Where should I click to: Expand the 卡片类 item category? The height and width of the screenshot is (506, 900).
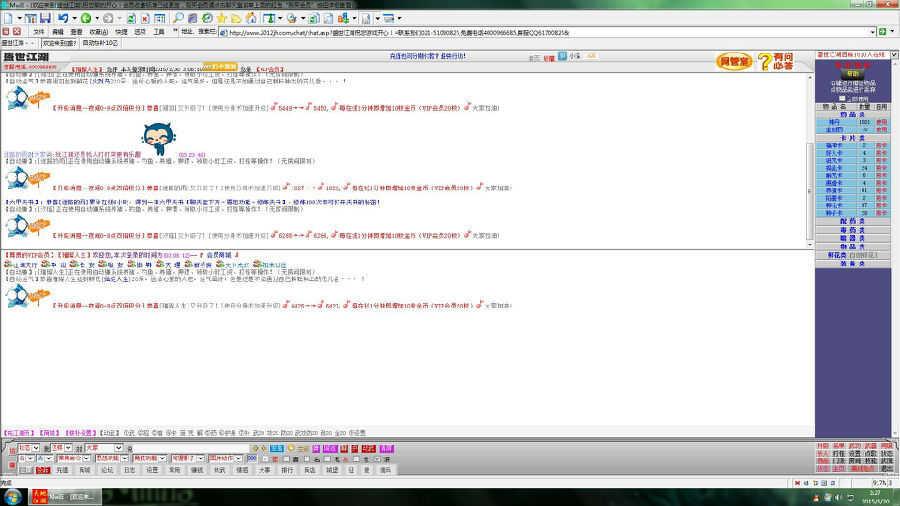pyautogui.click(x=852, y=138)
